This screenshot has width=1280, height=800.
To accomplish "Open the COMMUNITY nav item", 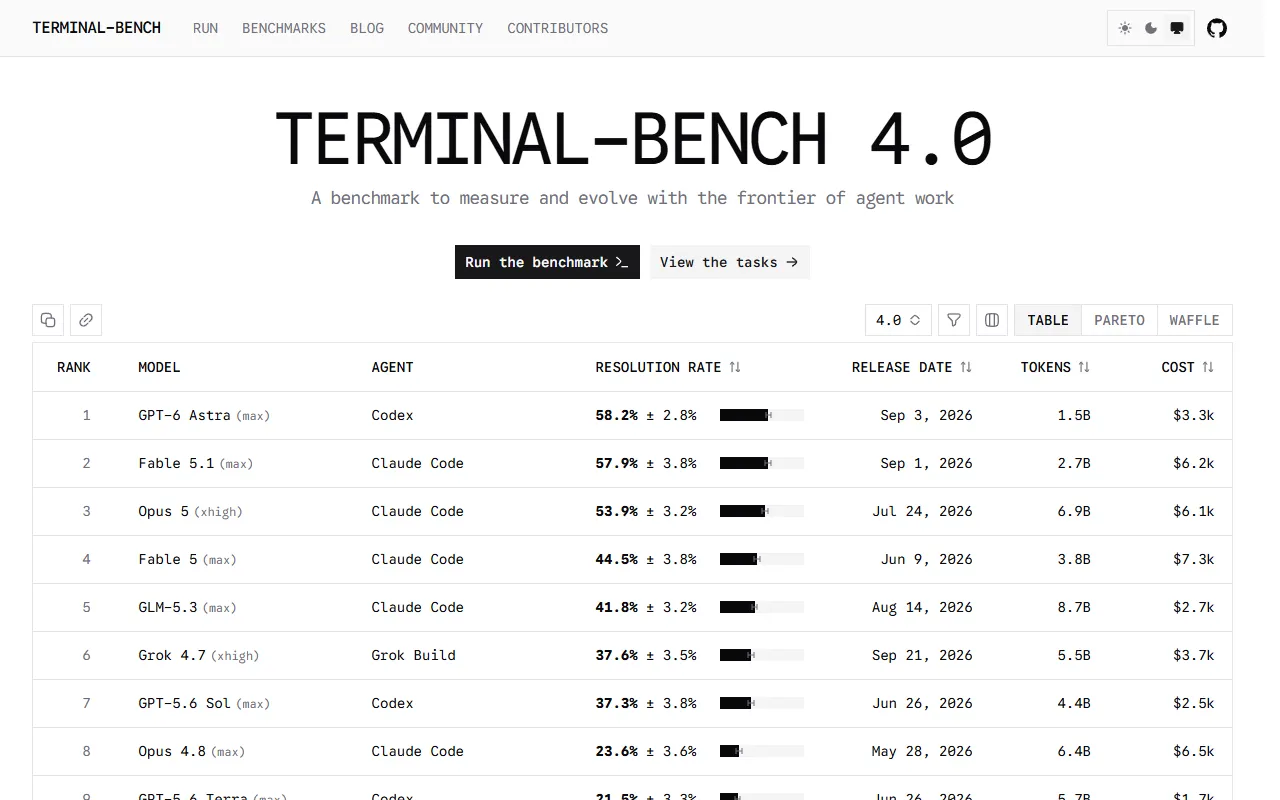I will [x=445, y=28].
